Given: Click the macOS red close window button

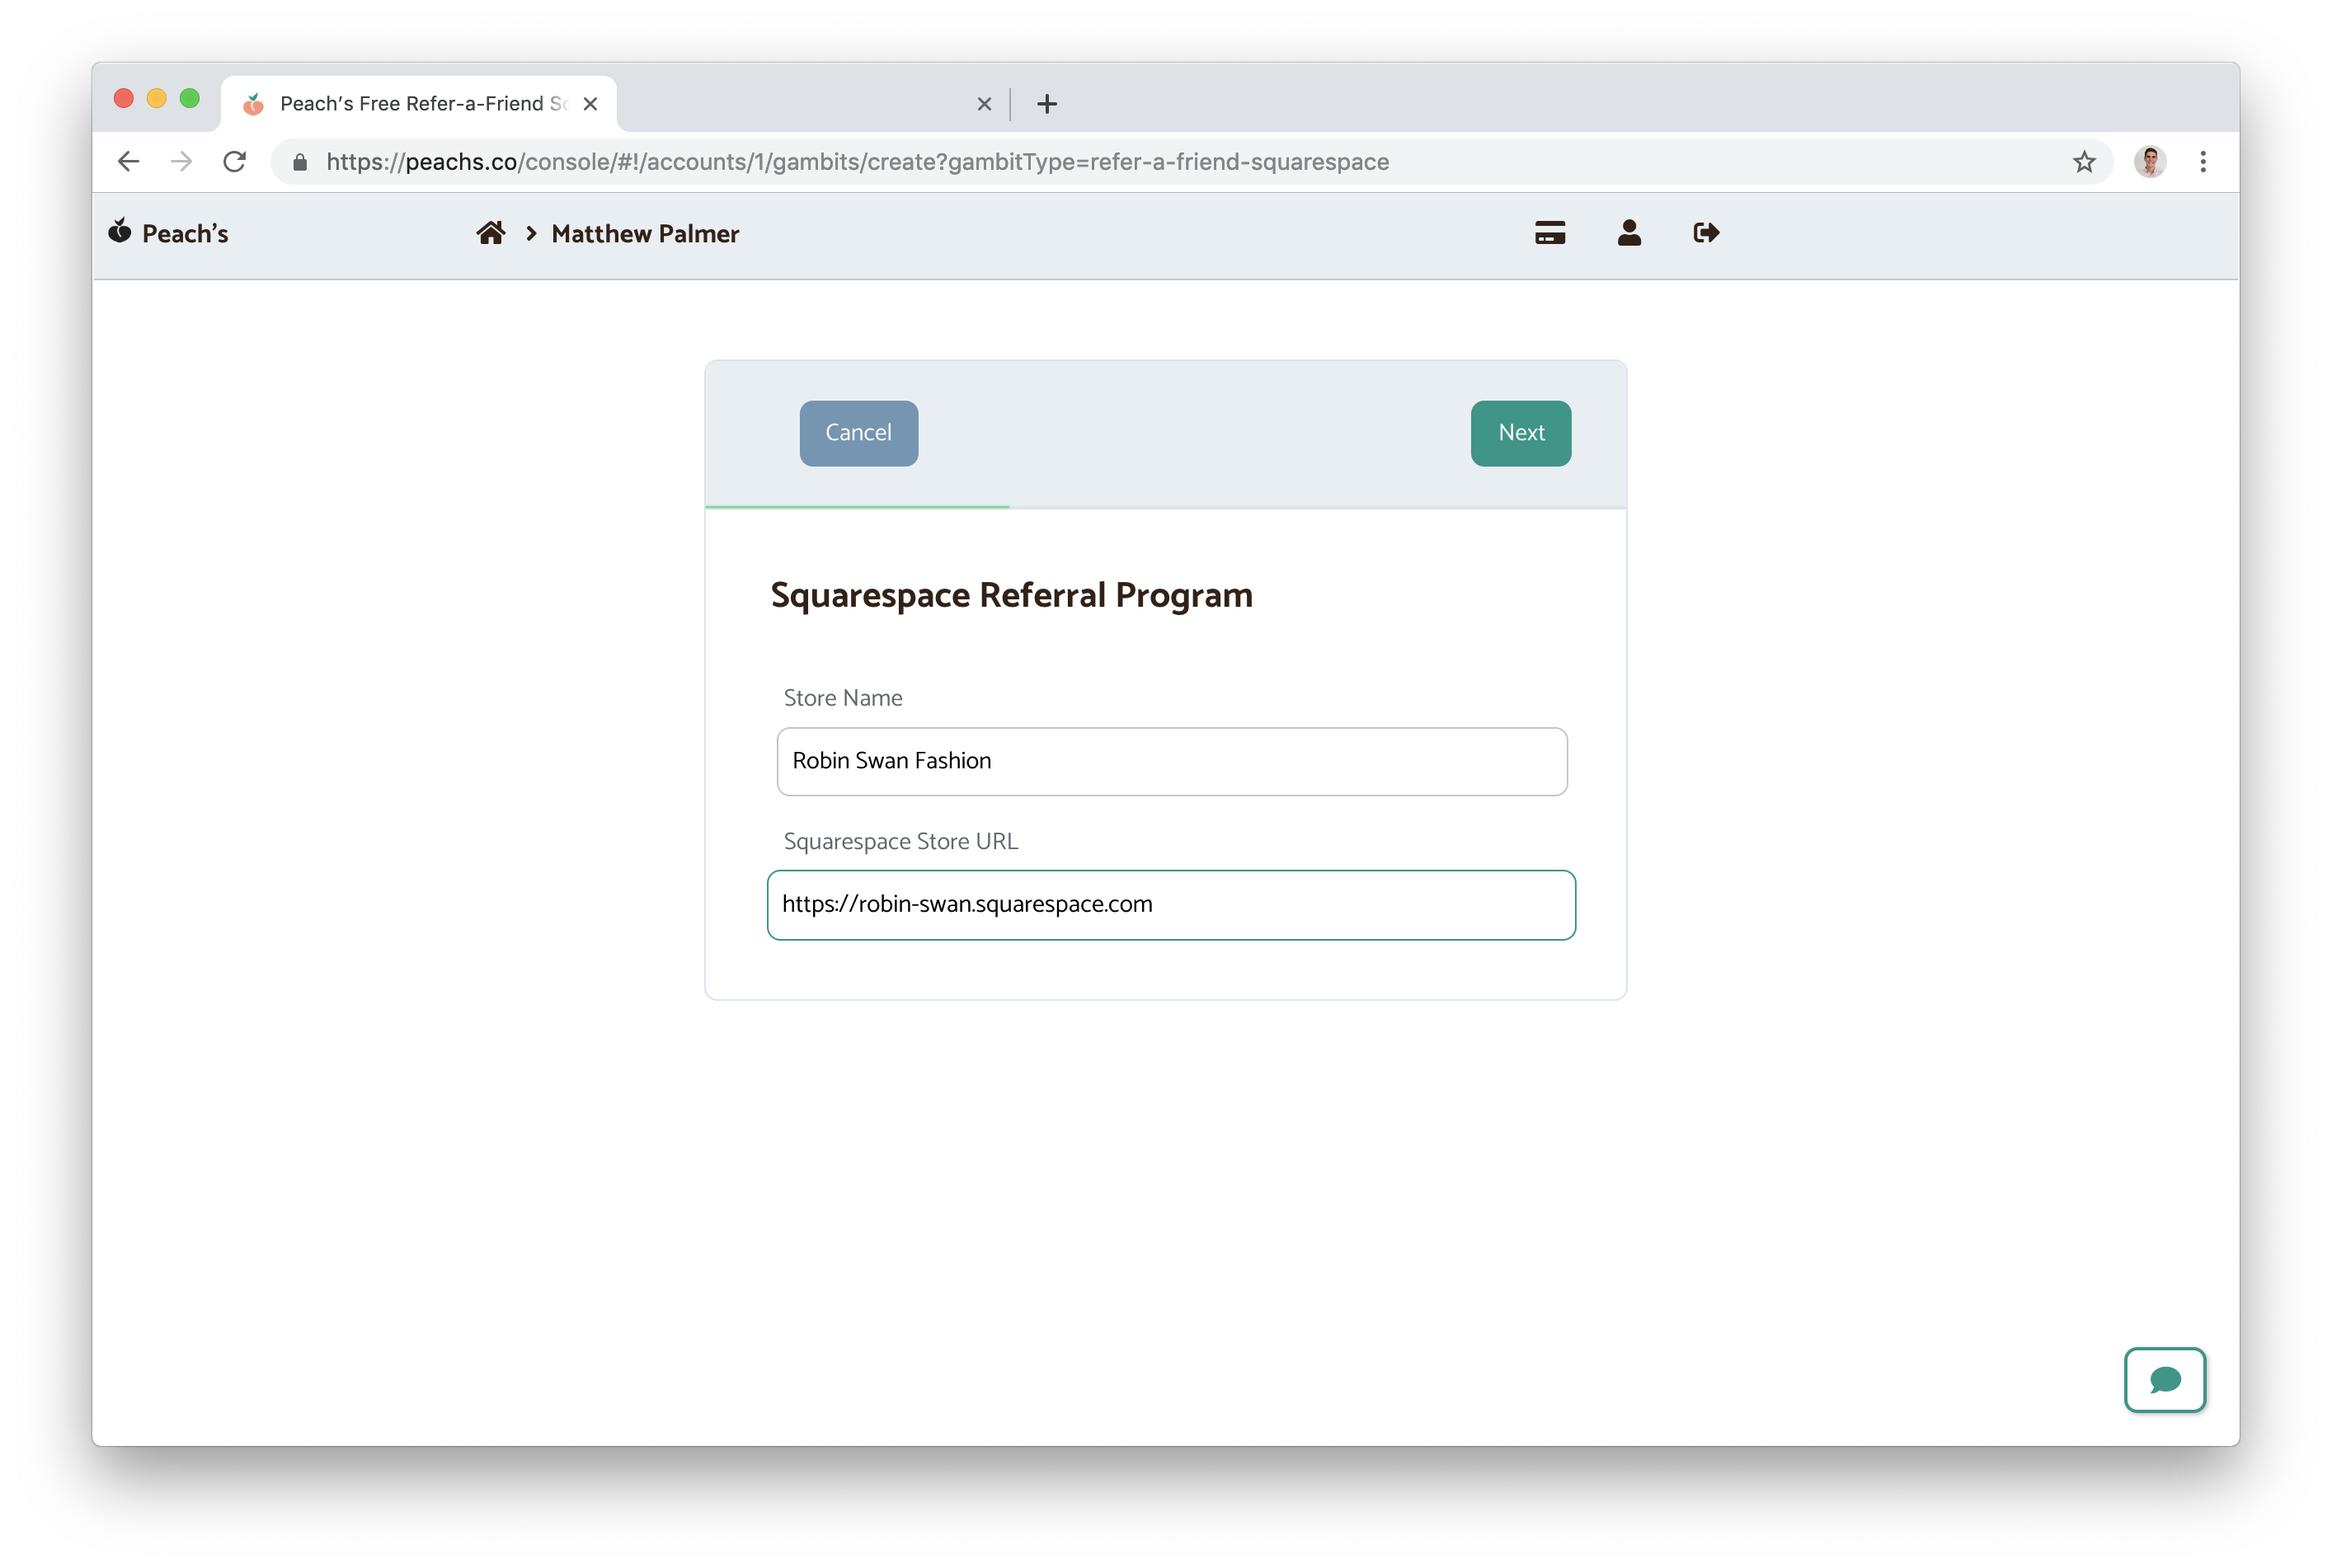Looking at the screenshot, I should (x=124, y=98).
